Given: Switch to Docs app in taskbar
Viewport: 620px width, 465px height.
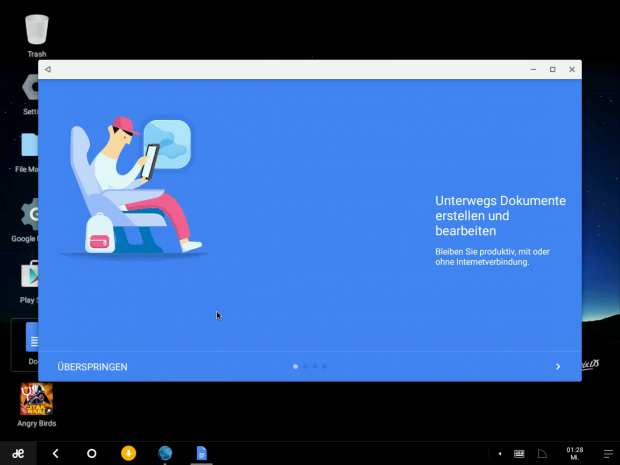Looking at the screenshot, I should pyautogui.click(x=202, y=453).
